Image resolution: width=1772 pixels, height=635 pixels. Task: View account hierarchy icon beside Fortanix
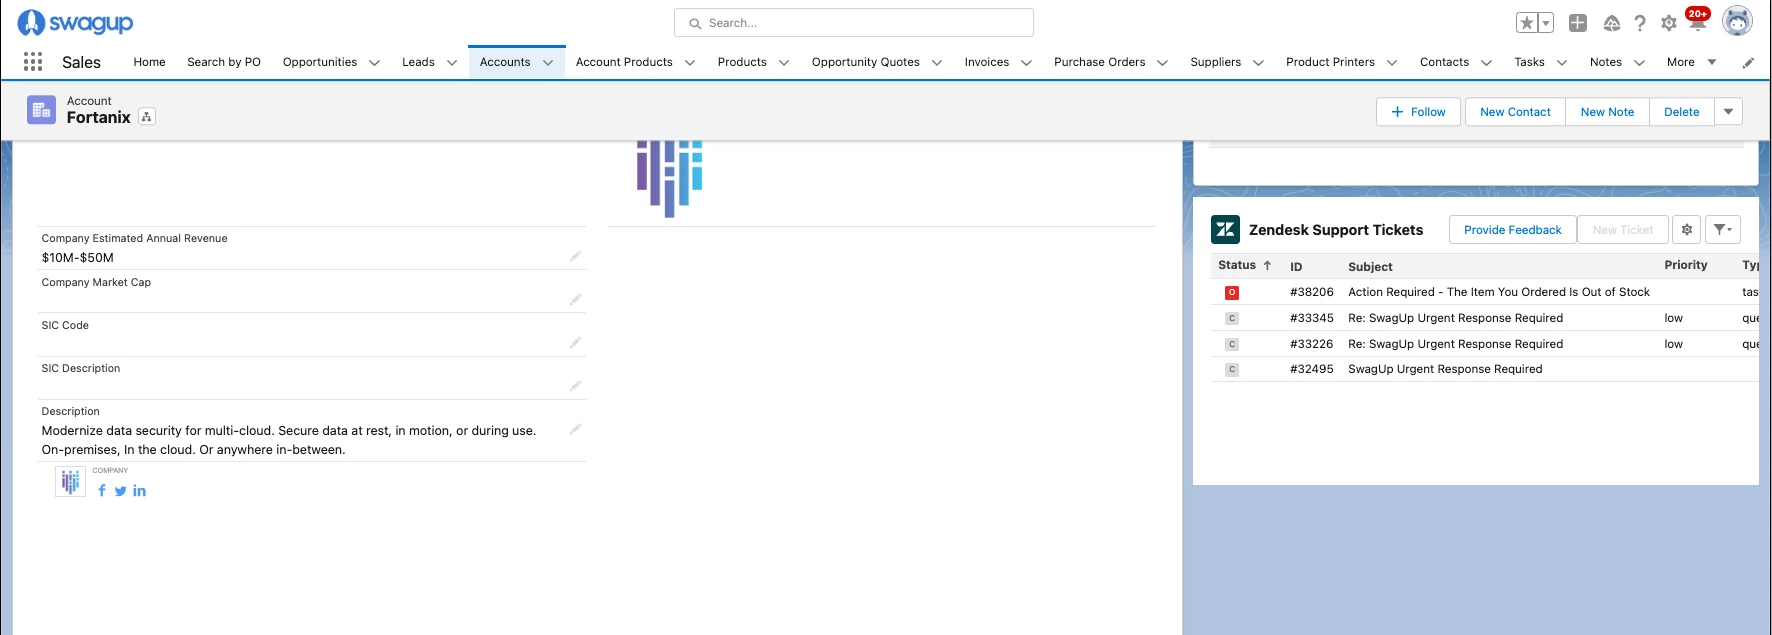[147, 117]
